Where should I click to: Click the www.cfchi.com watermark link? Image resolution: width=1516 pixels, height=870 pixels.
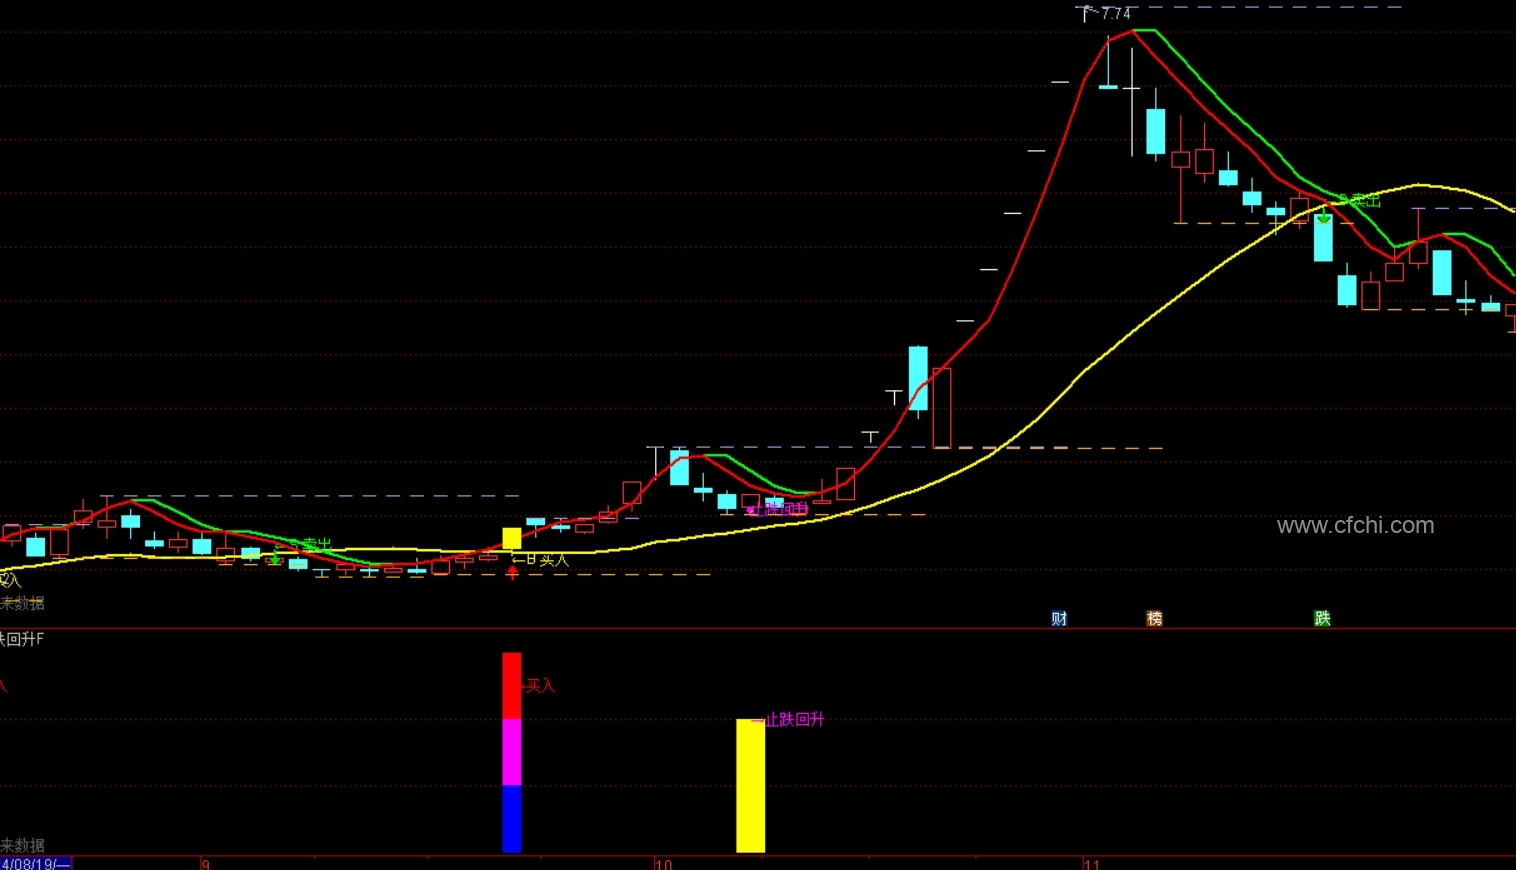click(x=1355, y=526)
